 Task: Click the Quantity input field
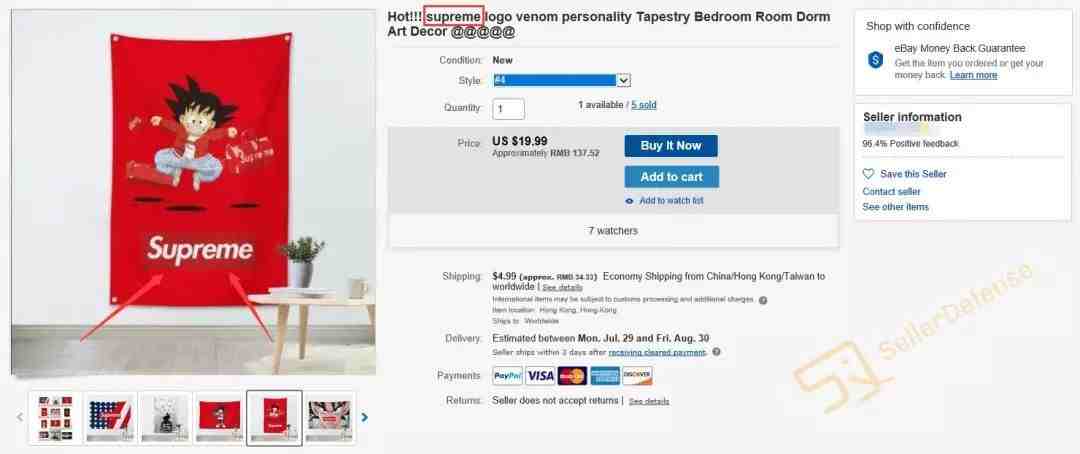(508, 109)
